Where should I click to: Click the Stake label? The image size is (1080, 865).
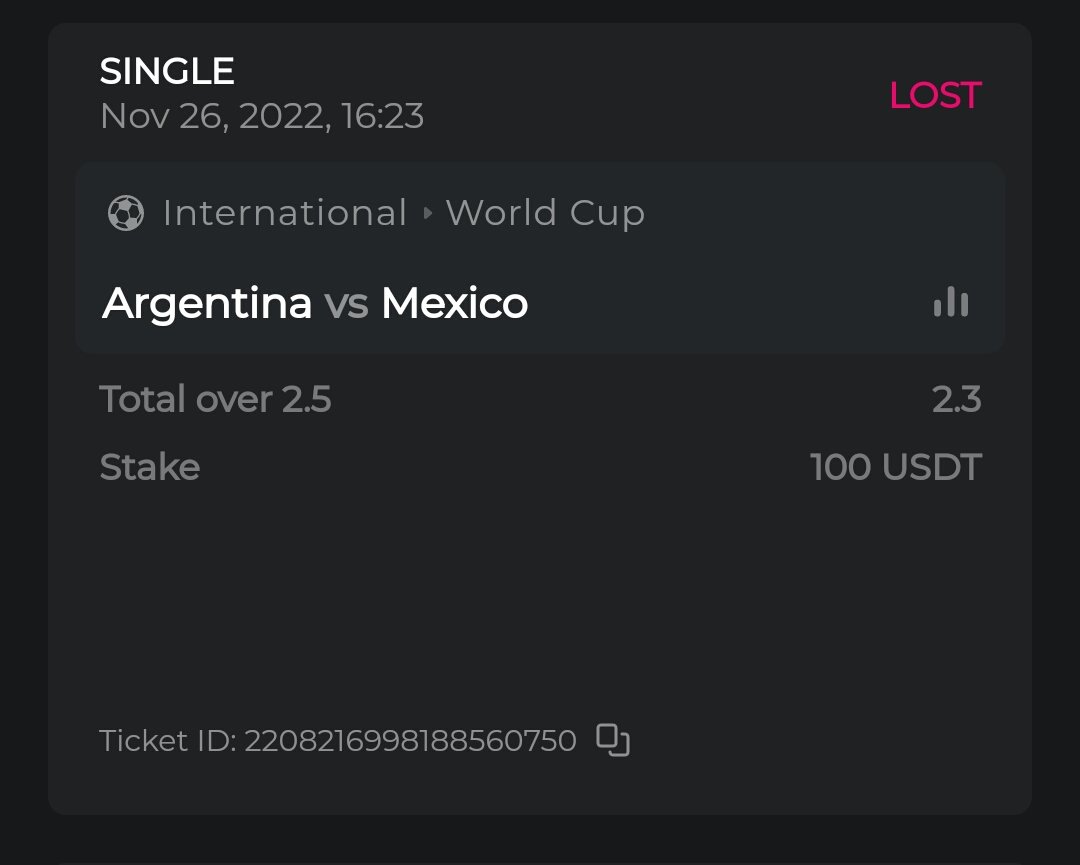click(x=150, y=467)
